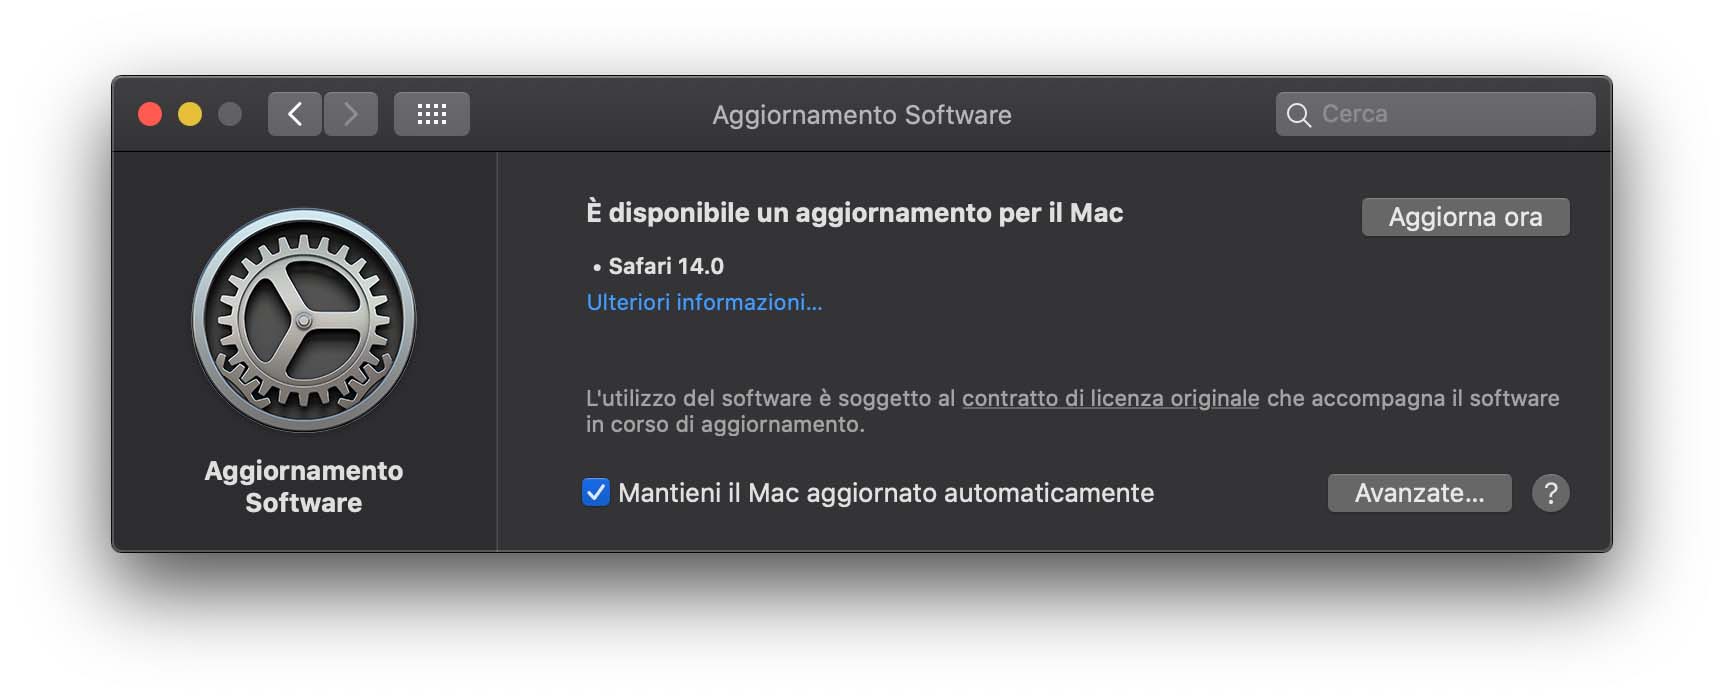Click the gray zoom window button
Image resolution: width=1724 pixels, height=700 pixels.
pyautogui.click(x=230, y=114)
